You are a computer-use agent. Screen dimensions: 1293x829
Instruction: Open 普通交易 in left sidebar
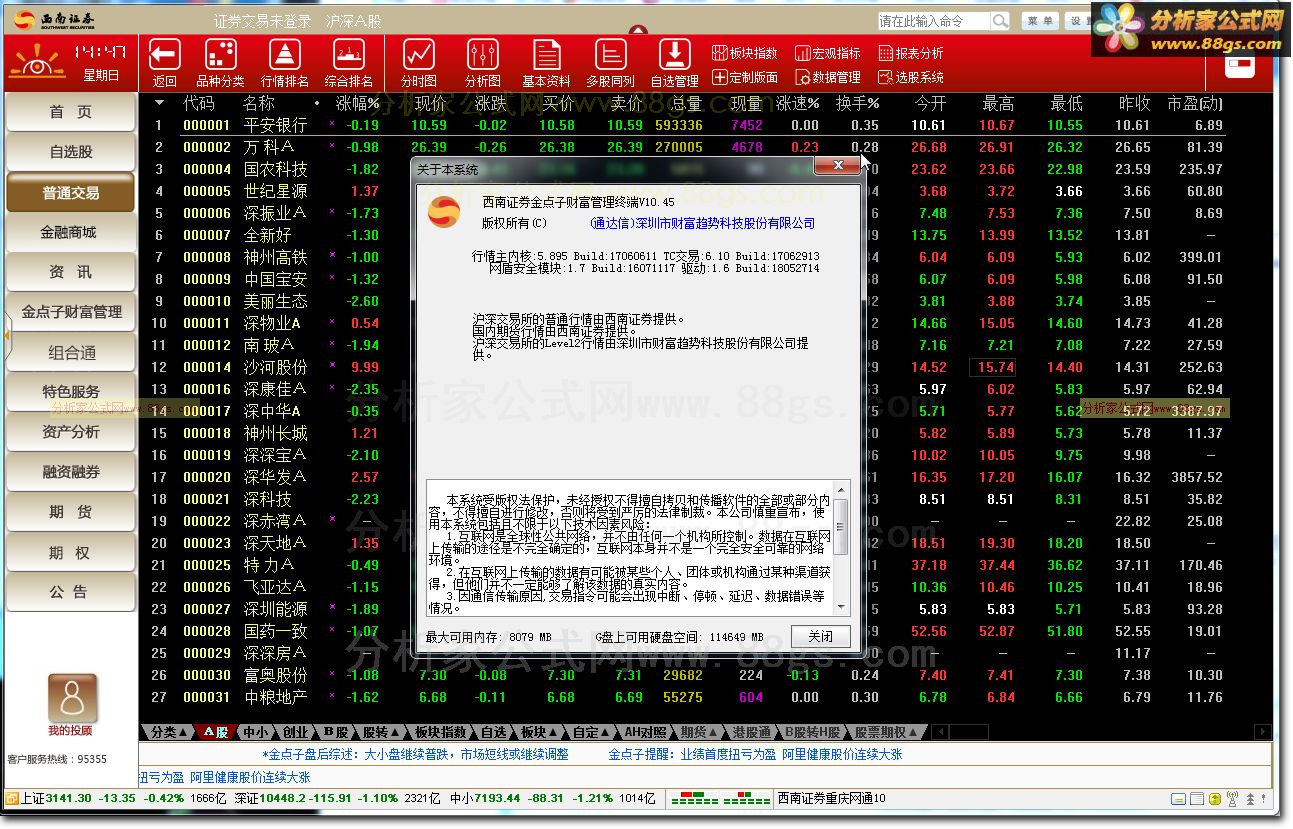coord(70,192)
